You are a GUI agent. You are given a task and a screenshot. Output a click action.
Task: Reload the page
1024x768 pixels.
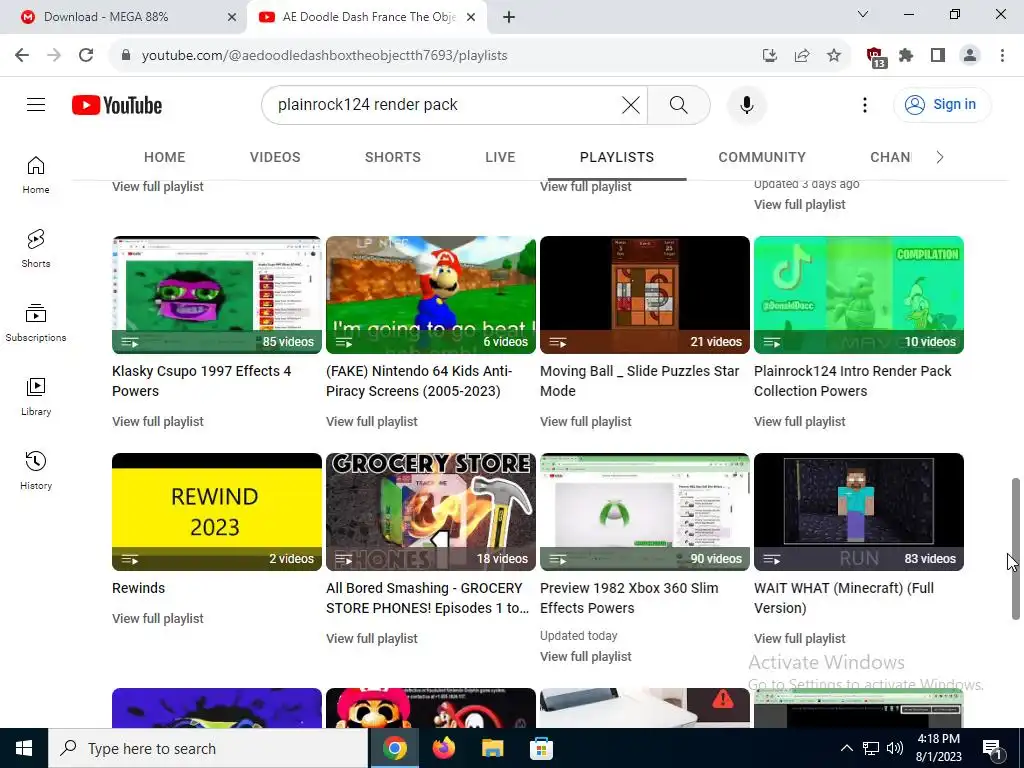86,55
